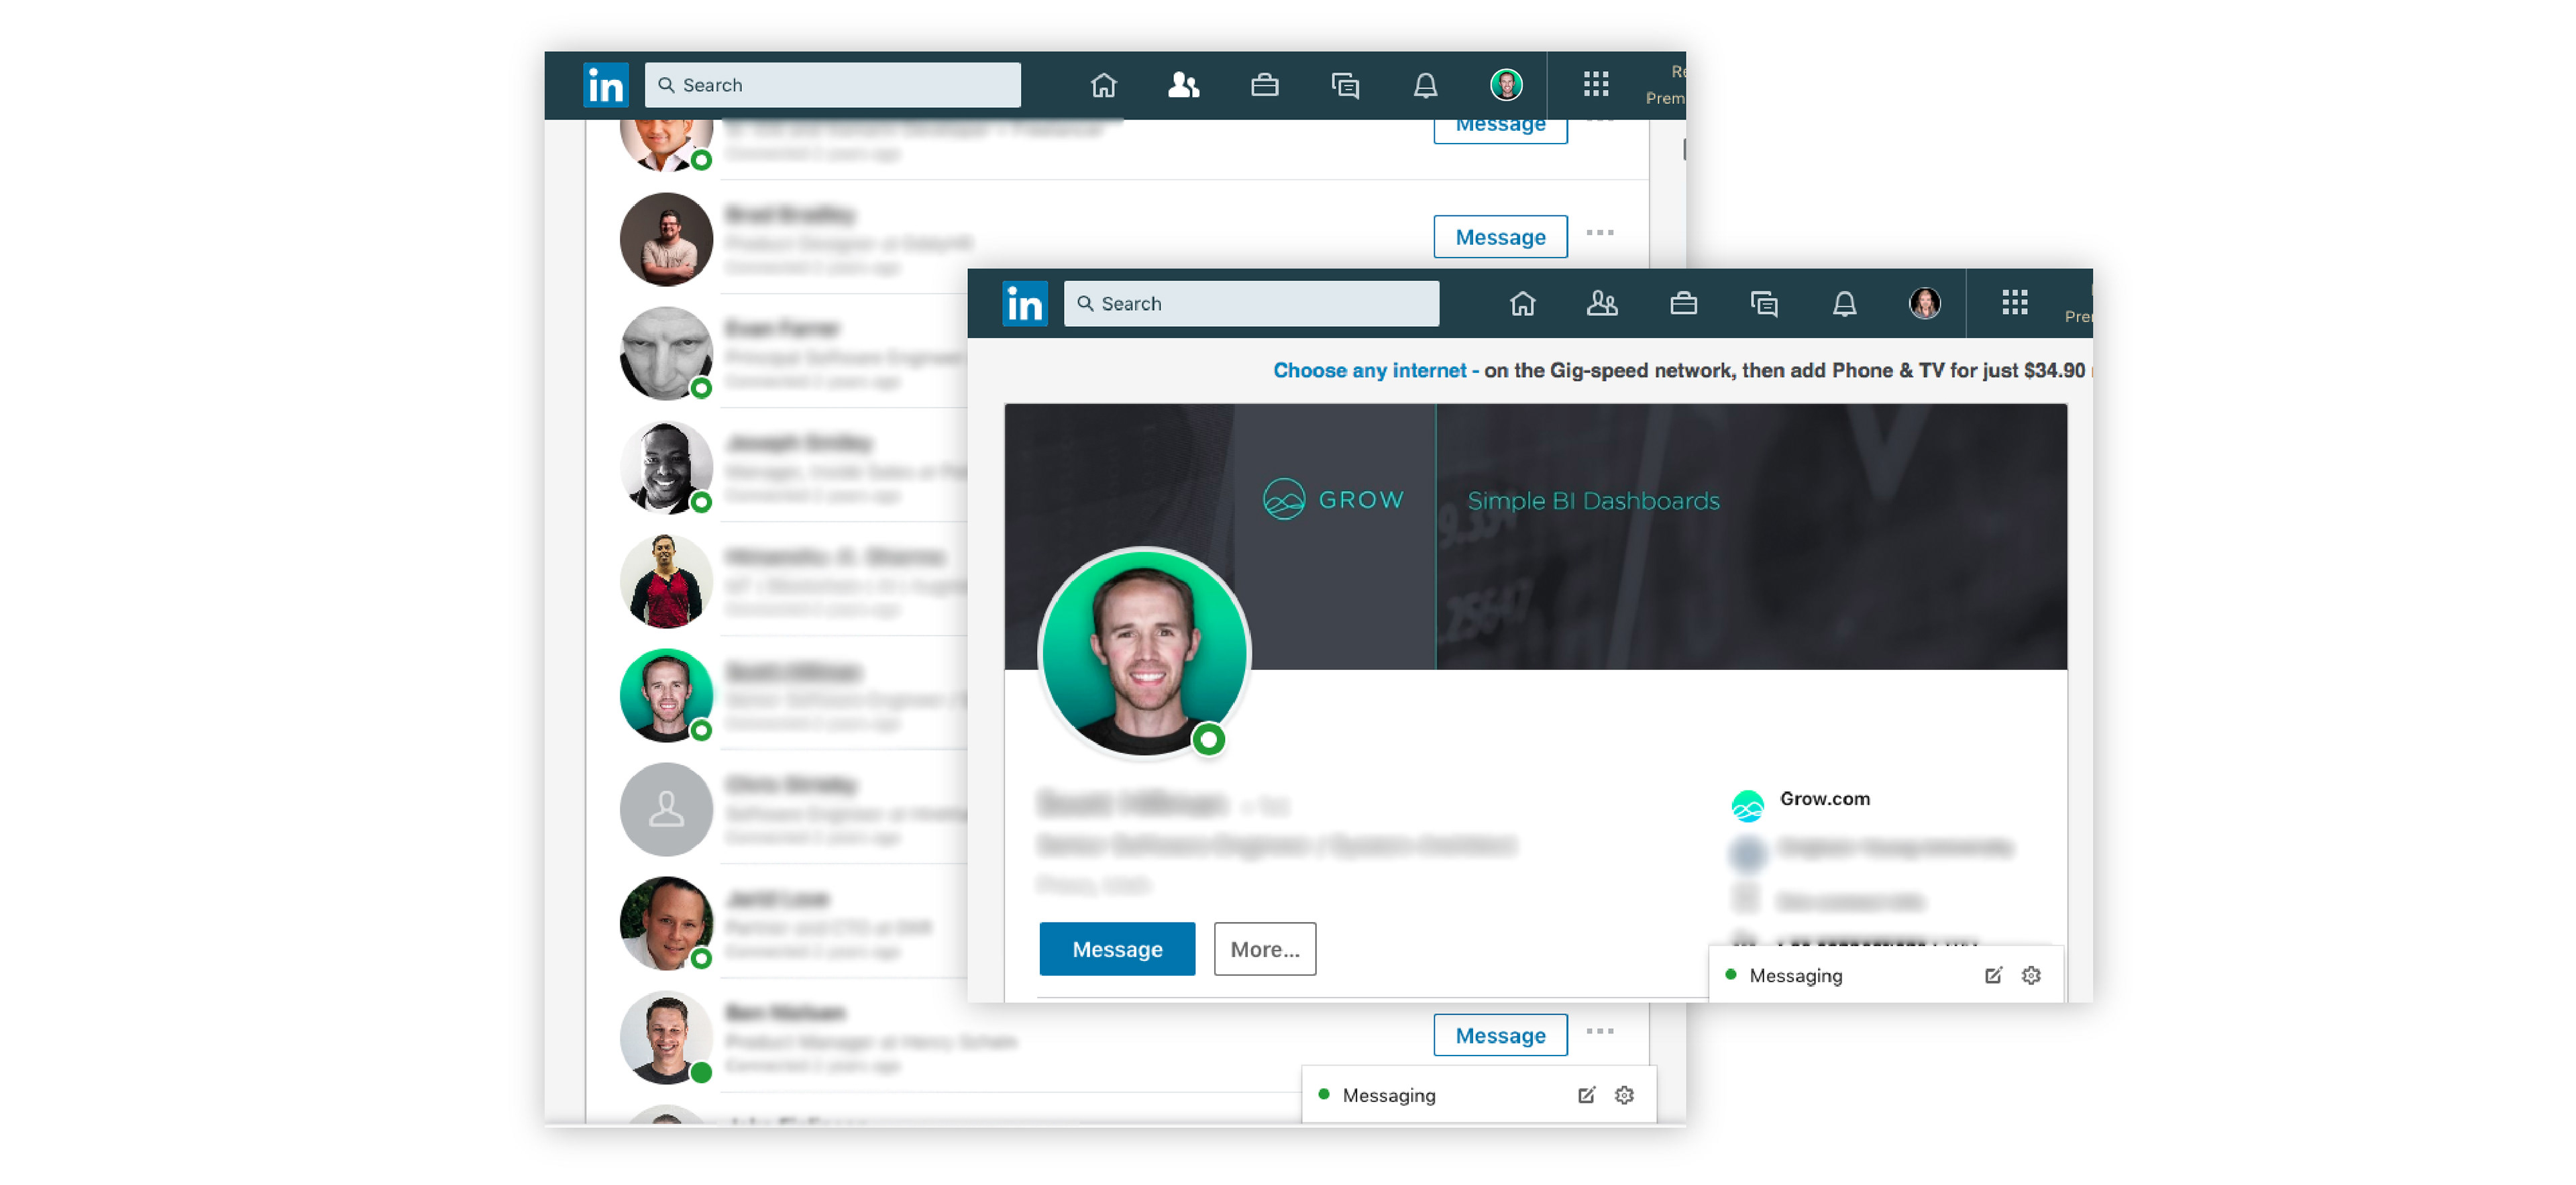Message the connection above the Messaging bar
Screen dimensions: 2576x1185
tap(1500, 1035)
